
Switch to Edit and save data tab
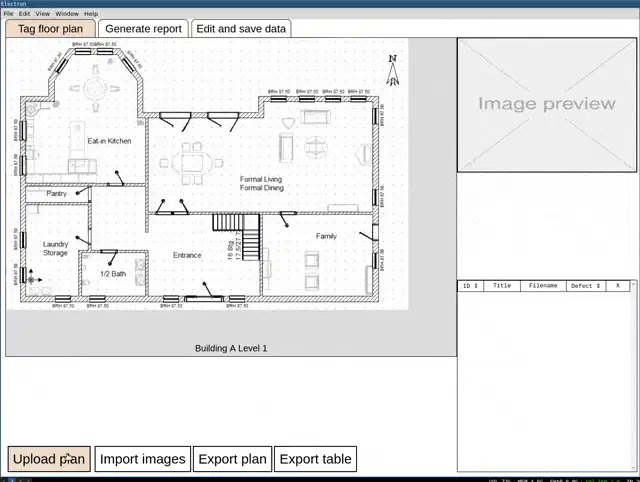[241, 29]
